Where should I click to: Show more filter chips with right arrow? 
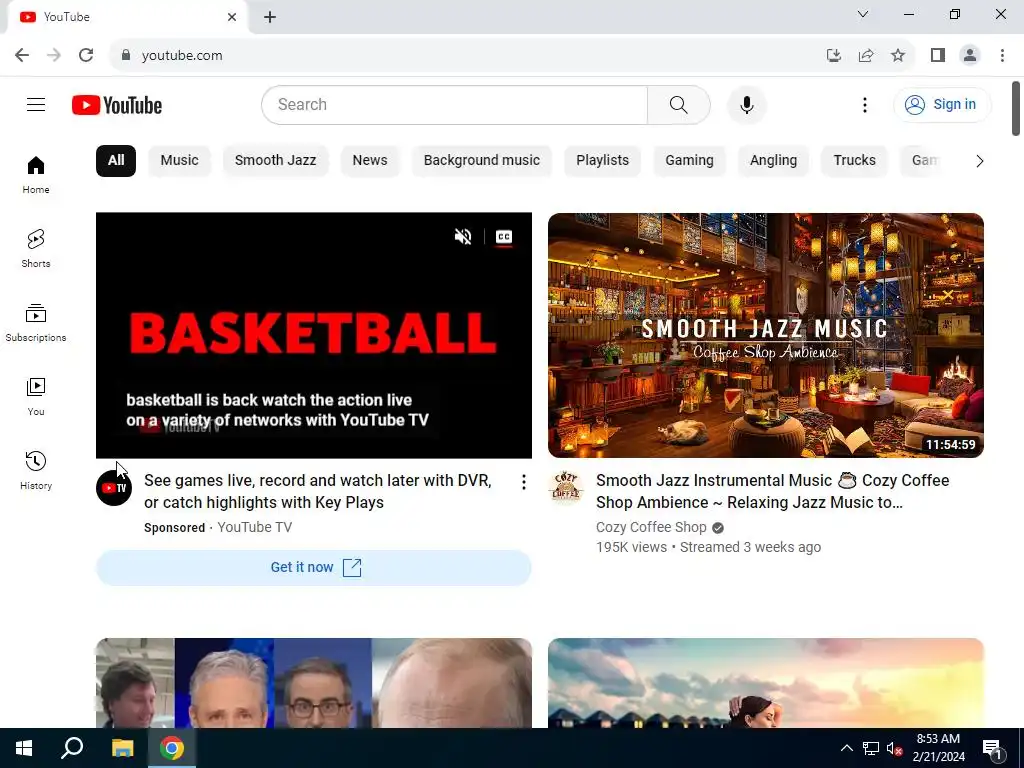[x=979, y=161]
